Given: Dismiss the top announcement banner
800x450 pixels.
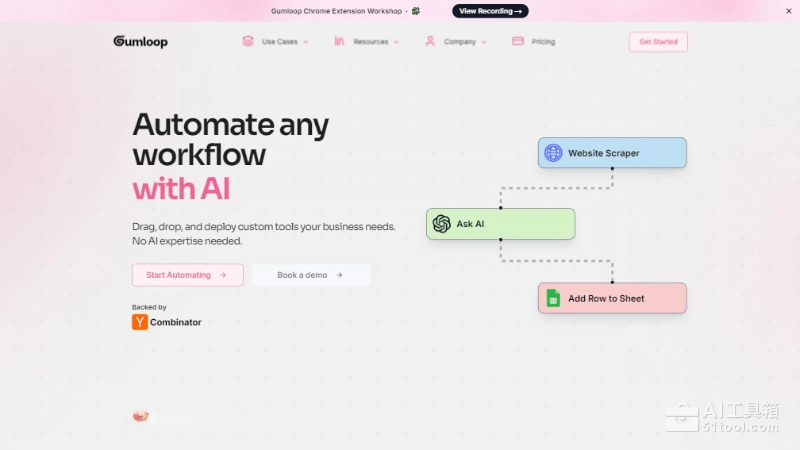Looking at the screenshot, I should [x=788, y=11].
